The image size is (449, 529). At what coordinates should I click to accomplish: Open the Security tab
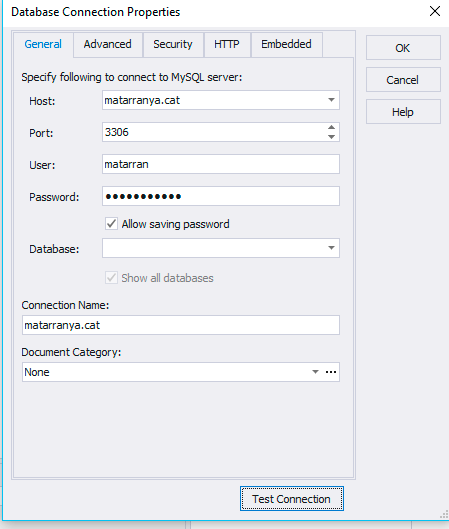[173, 44]
